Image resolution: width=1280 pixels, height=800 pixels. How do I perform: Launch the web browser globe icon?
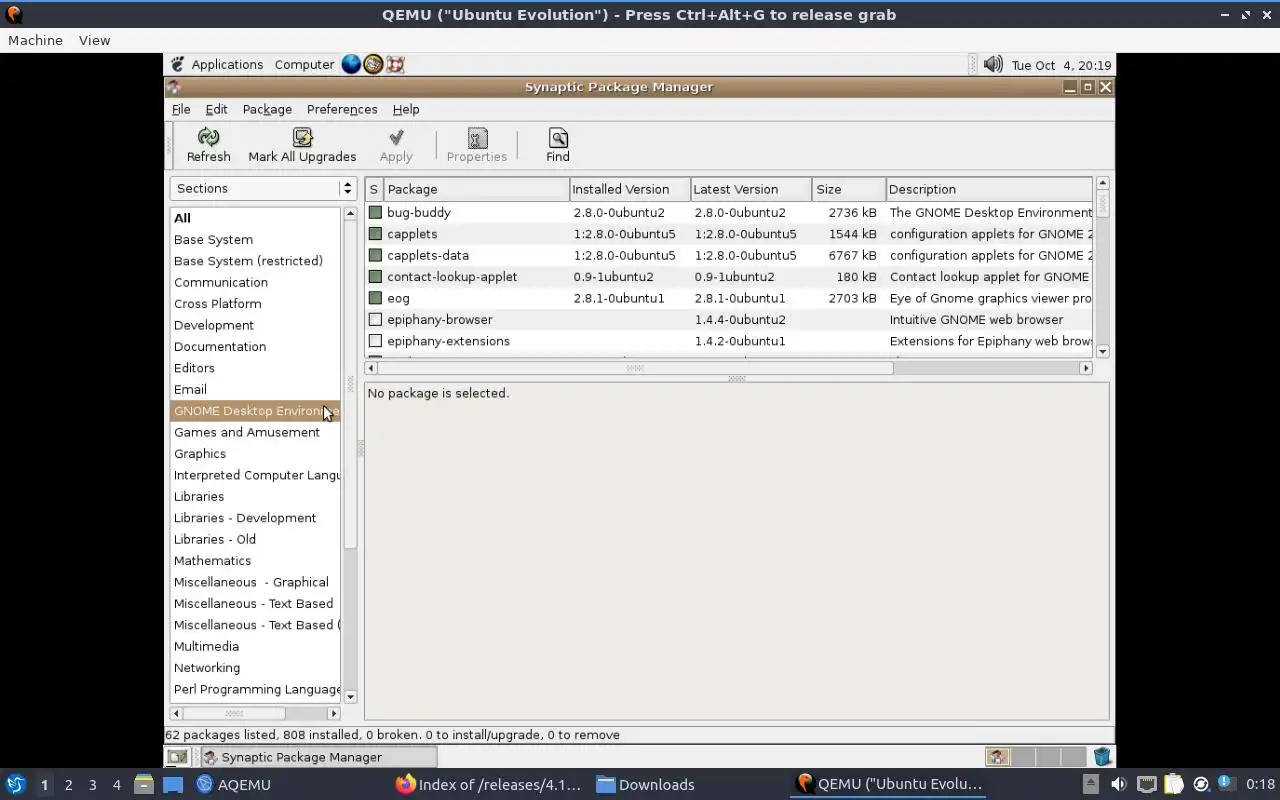point(351,64)
